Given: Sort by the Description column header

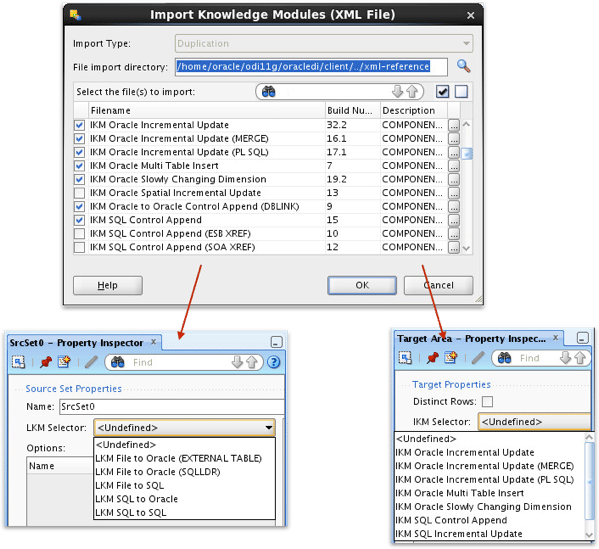Looking at the screenshot, I should click(x=414, y=110).
